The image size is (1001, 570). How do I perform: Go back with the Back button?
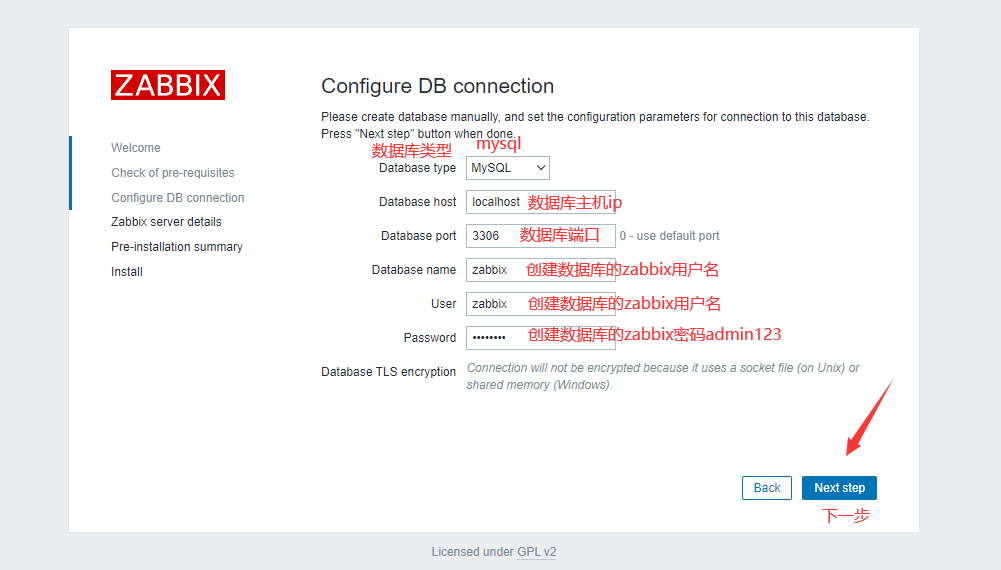click(x=767, y=488)
